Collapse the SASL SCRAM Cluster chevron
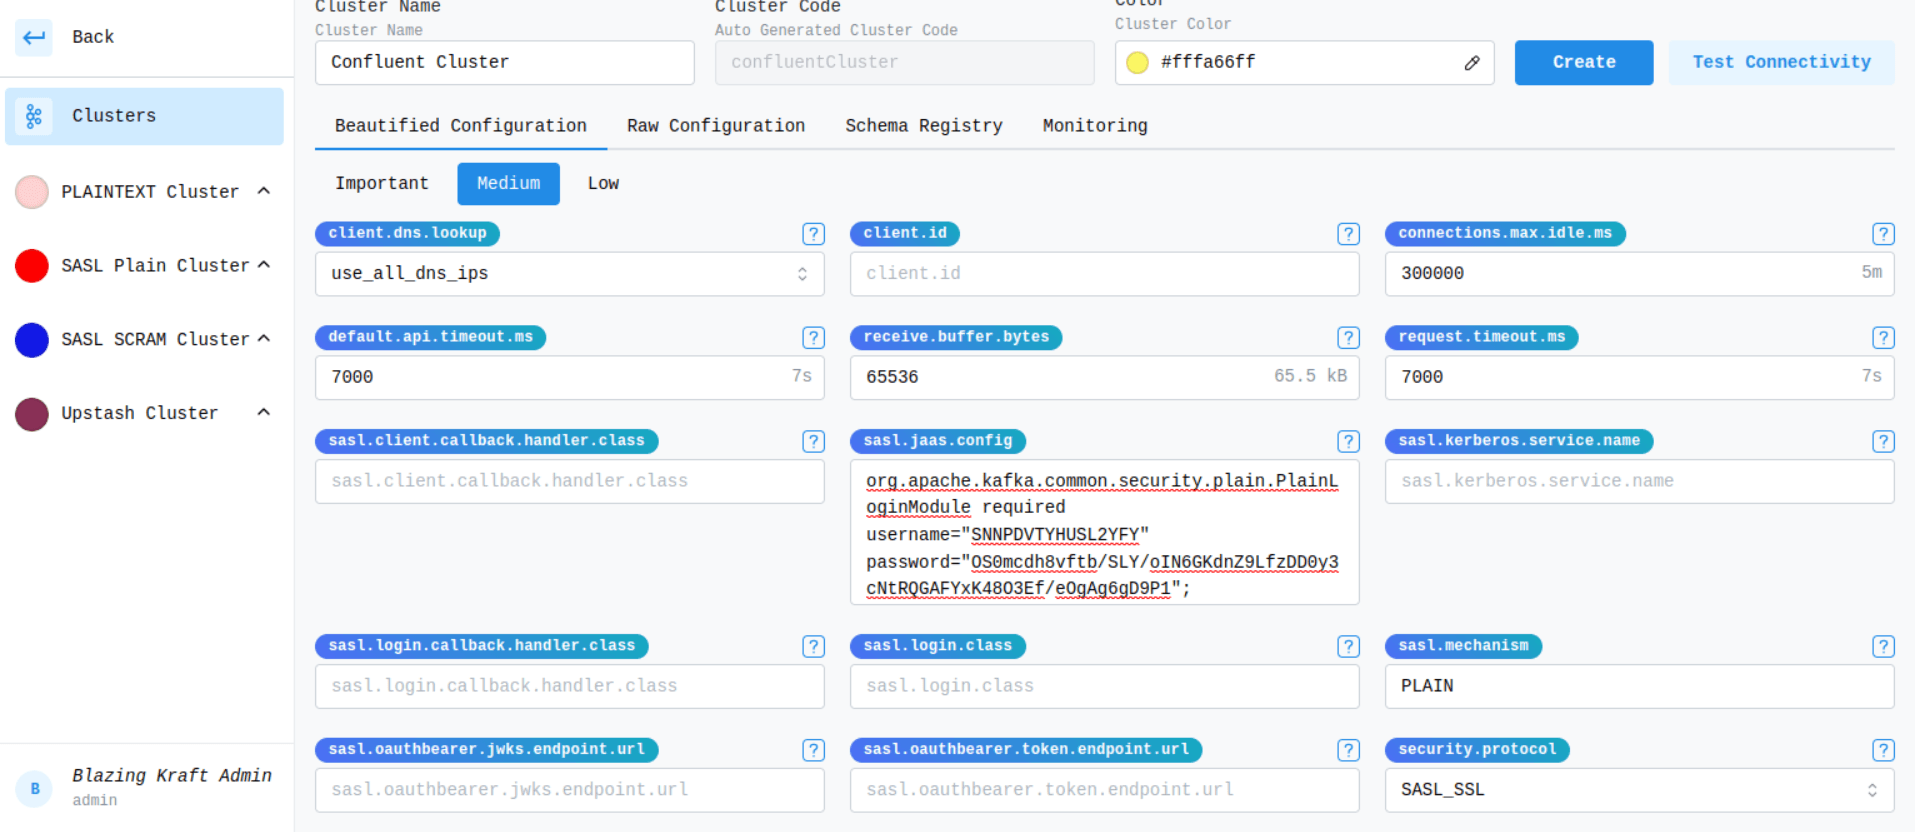The height and width of the screenshot is (832, 1915). (264, 339)
